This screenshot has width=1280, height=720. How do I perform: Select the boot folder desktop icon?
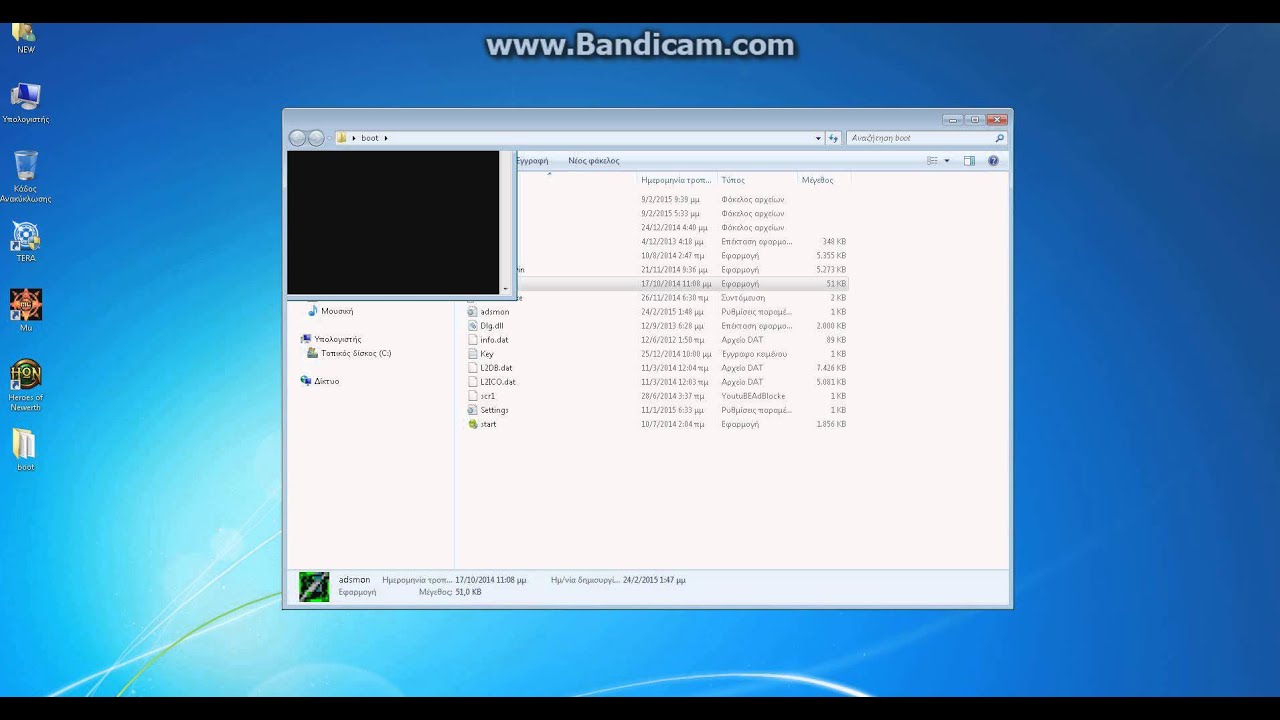click(x=25, y=445)
